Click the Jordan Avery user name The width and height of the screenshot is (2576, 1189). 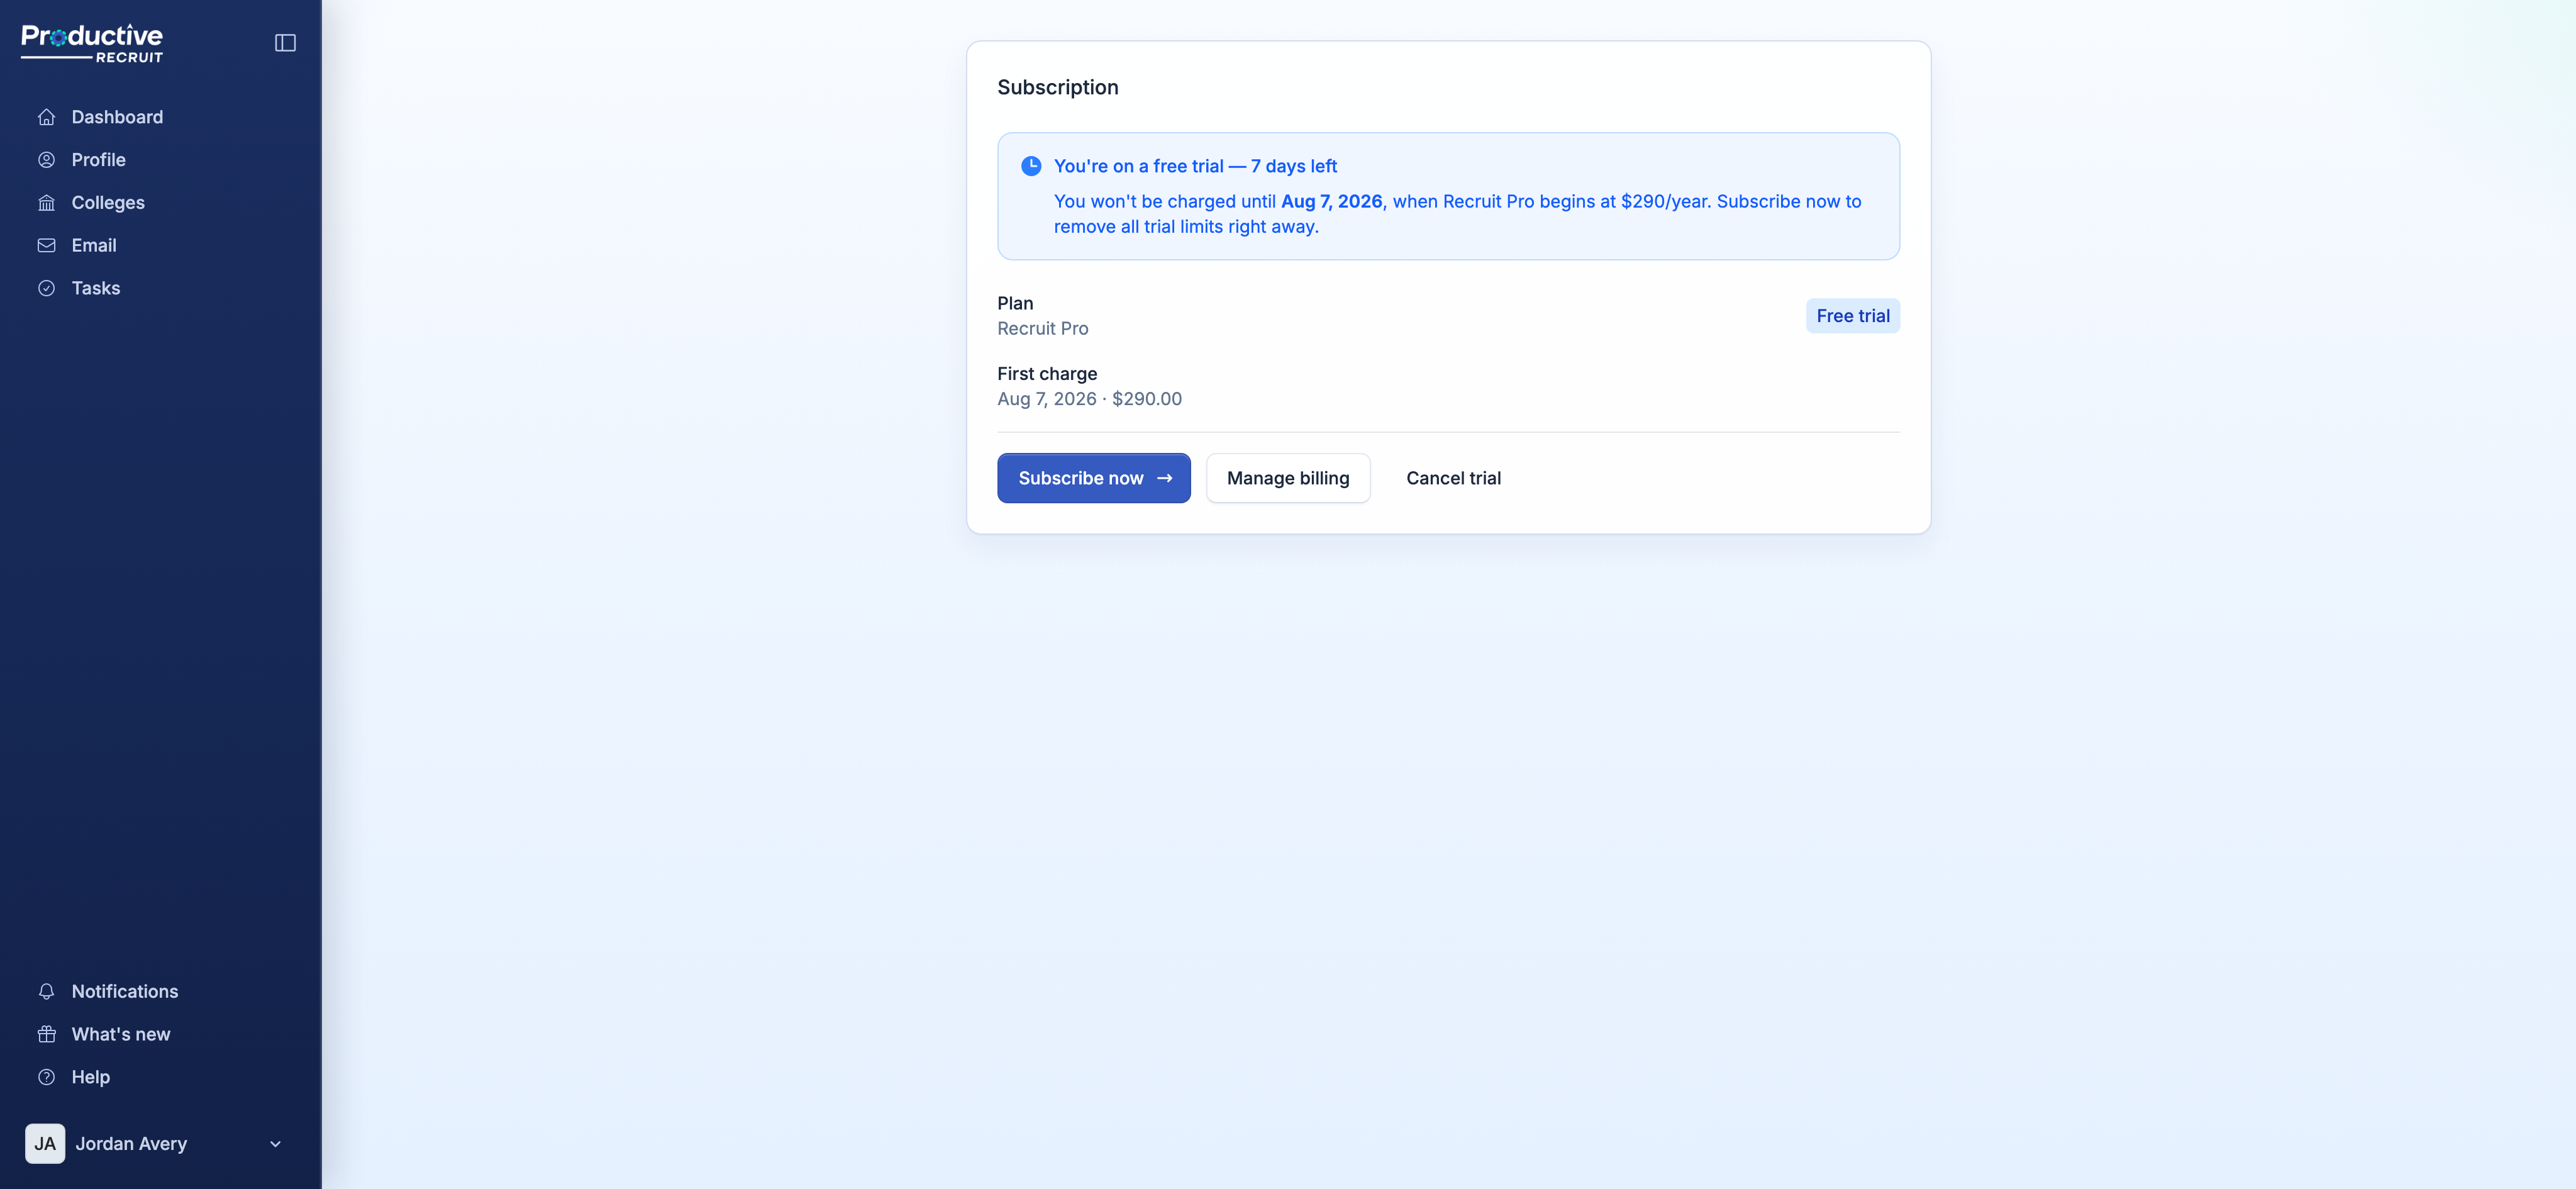click(131, 1144)
